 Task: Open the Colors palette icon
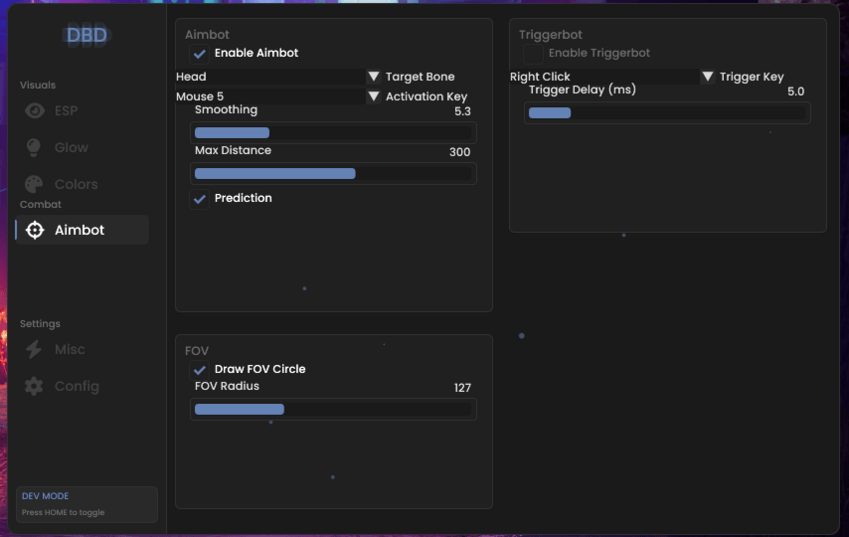pos(34,184)
